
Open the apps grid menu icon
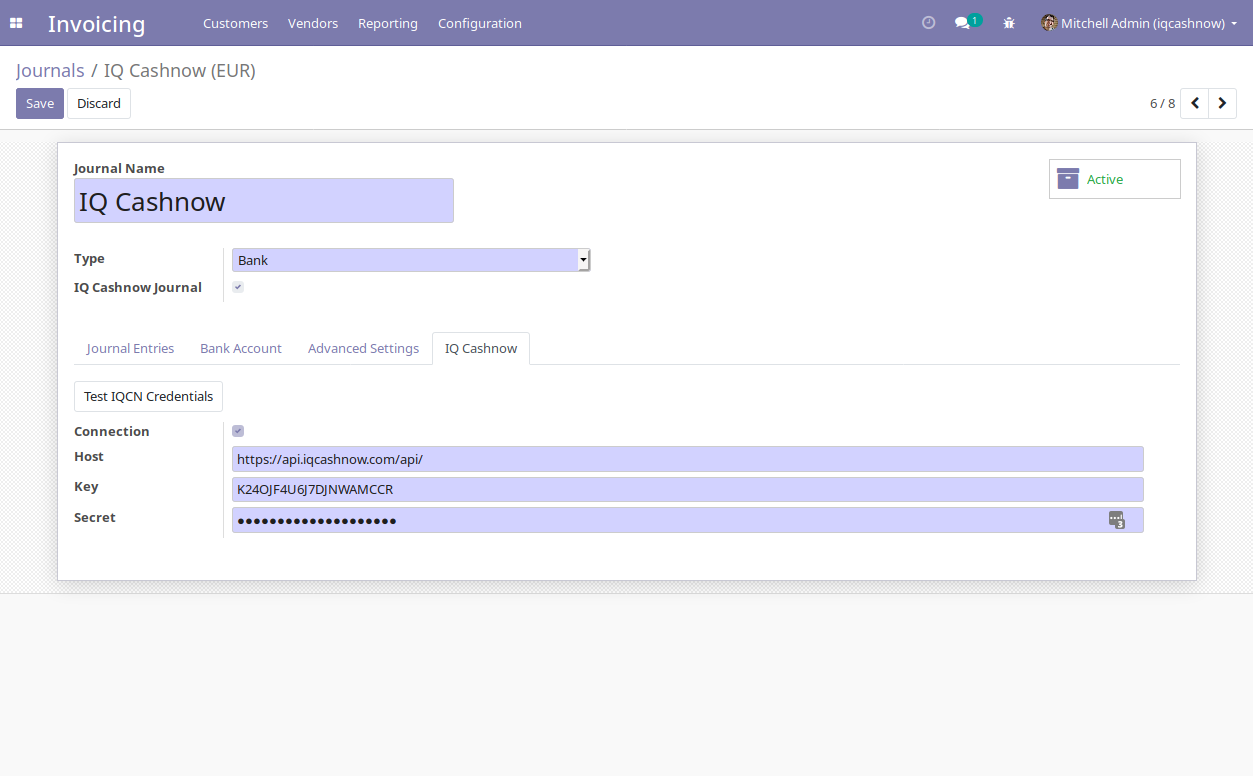coord(16,23)
